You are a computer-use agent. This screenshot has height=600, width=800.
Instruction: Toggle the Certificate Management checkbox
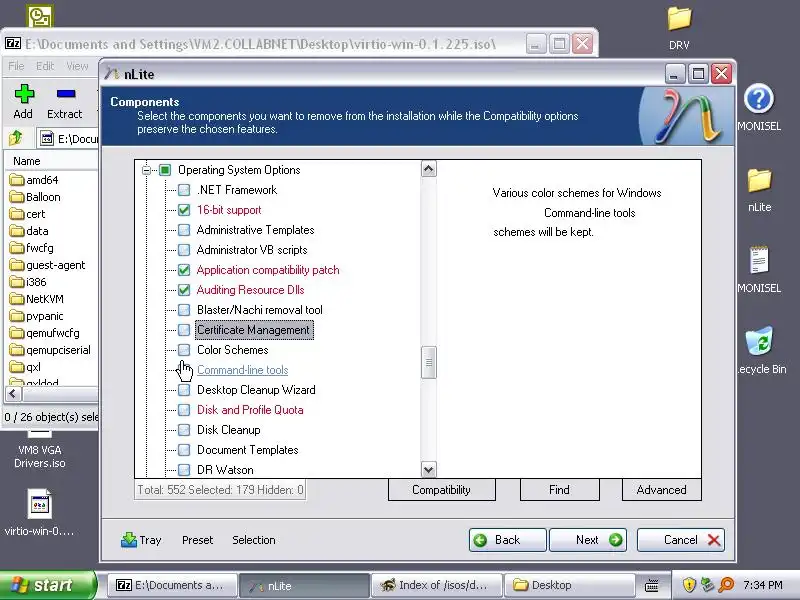184,330
